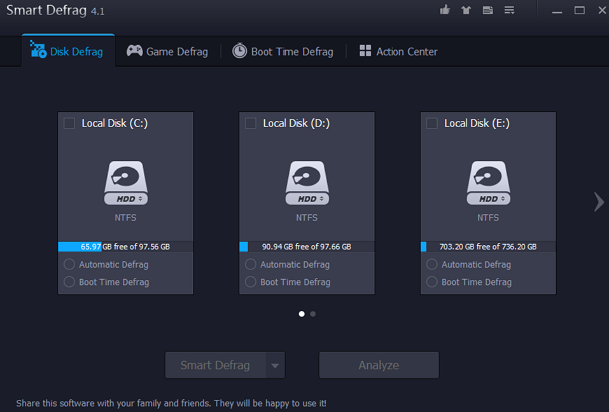The height and width of the screenshot is (412, 609).
Task: Minimize the Smart Defrag window
Action: point(557,10)
